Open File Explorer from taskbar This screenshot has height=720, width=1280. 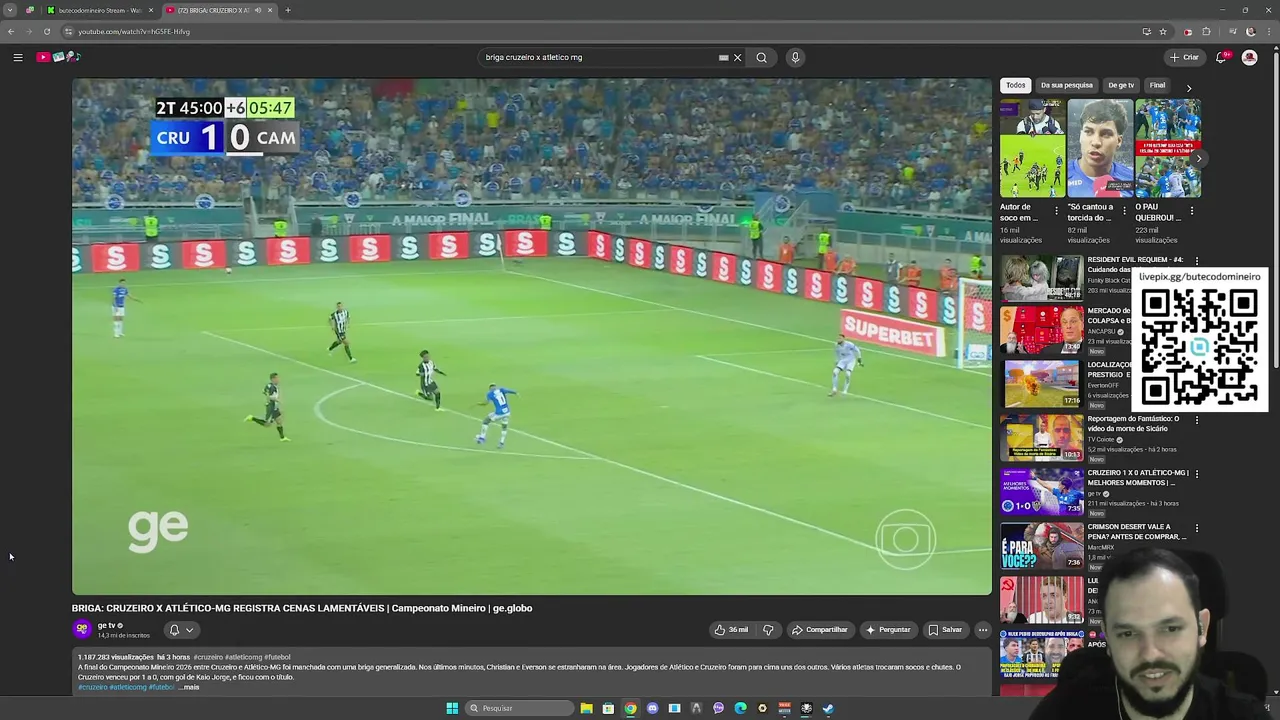(x=587, y=708)
